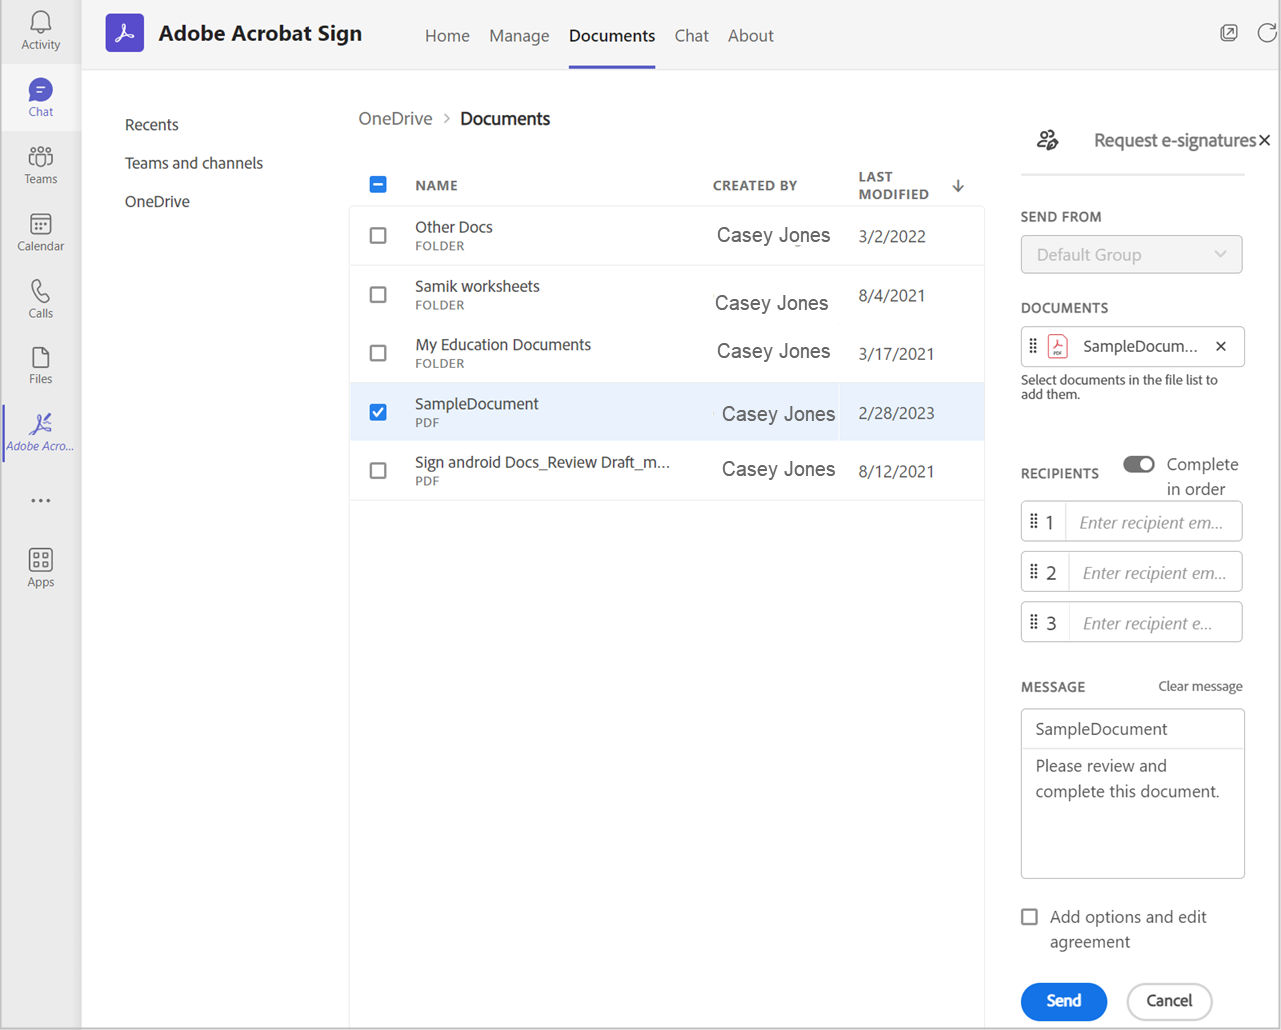Toggle the select-all checkbox in header

pyautogui.click(x=378, y=184)
